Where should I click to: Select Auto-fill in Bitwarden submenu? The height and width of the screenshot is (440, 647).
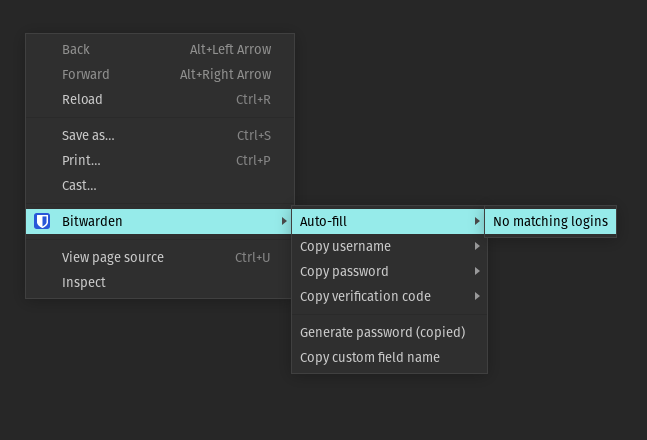388,221
